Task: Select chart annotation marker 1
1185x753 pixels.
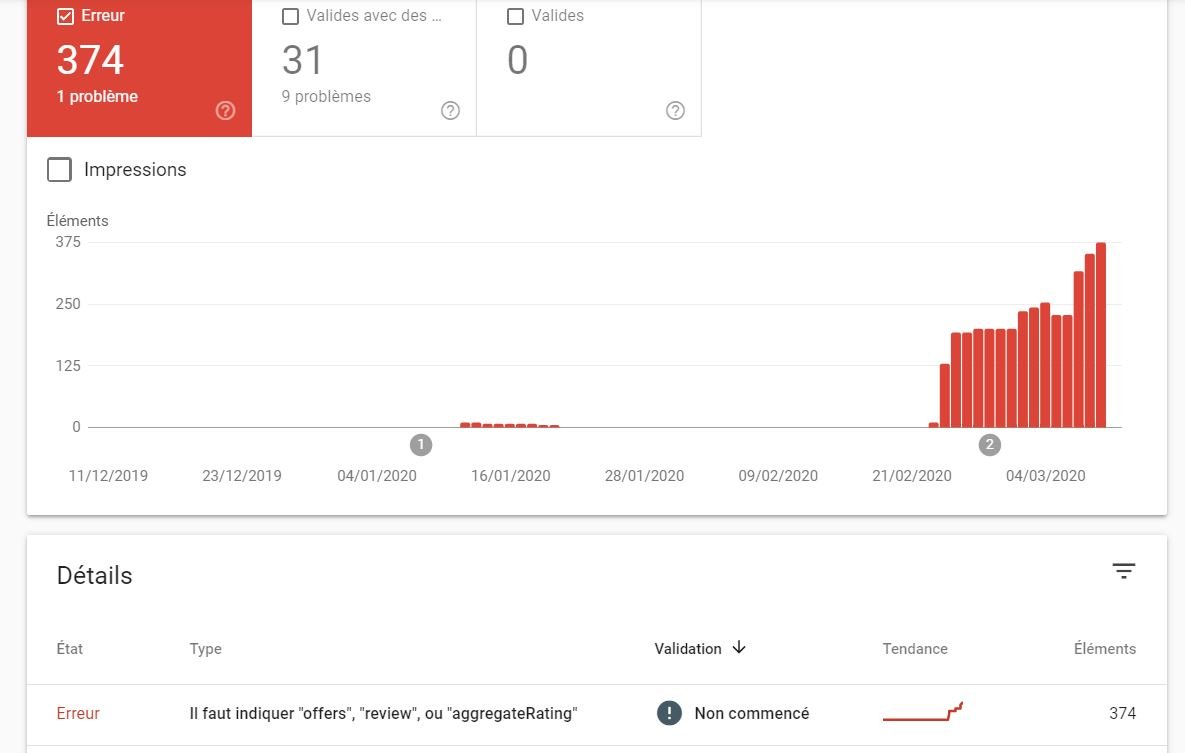Action: [421, 445]
